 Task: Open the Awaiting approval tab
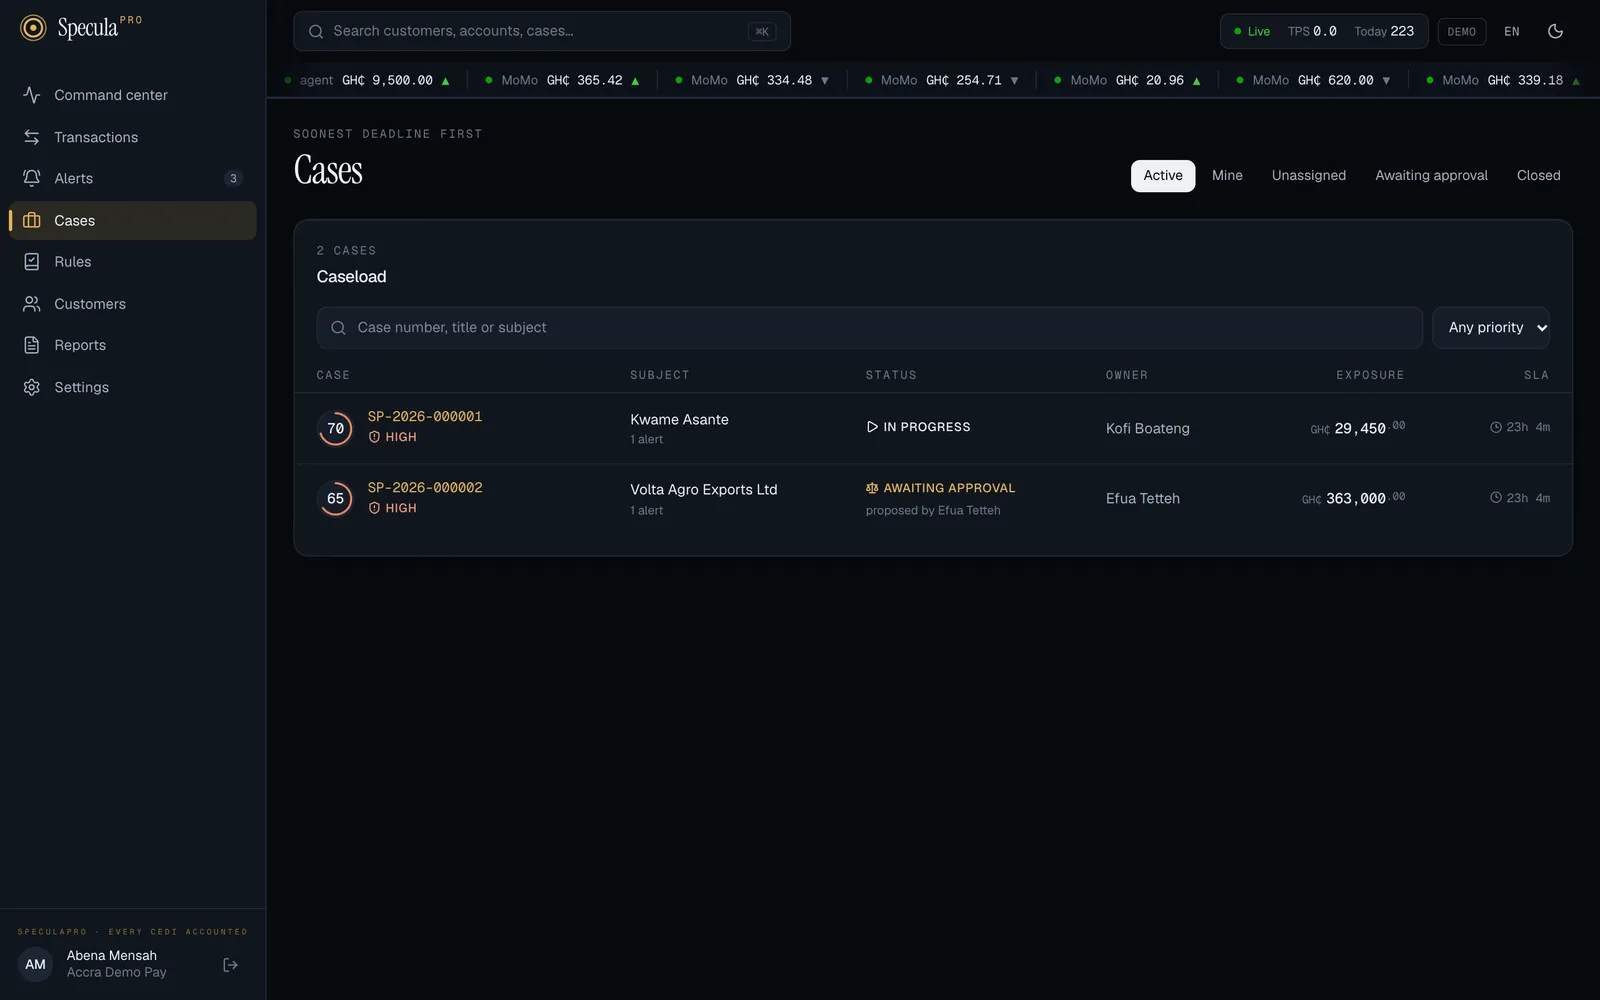[x=1431, y=176]
